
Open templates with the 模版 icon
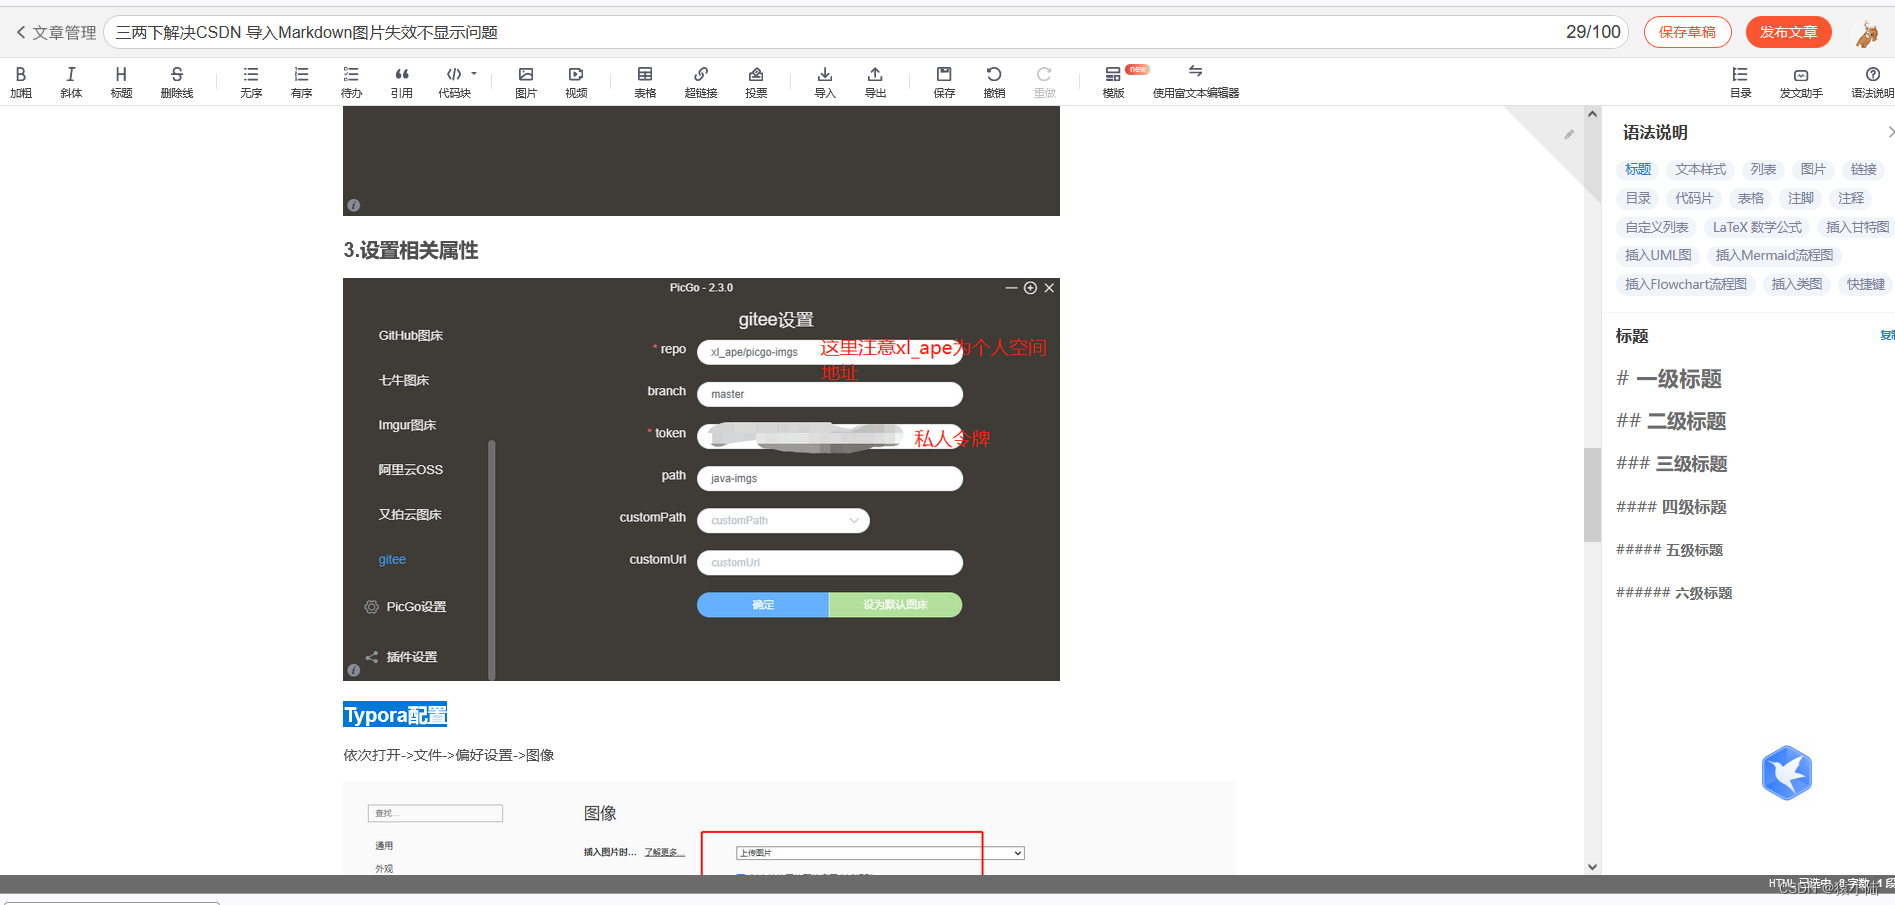(x=1113, y=82)
